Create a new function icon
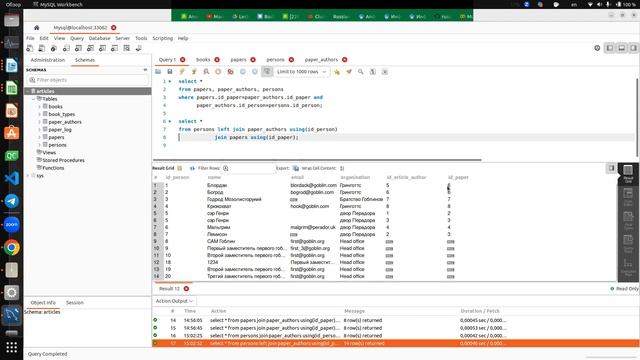 coord(115,48)
